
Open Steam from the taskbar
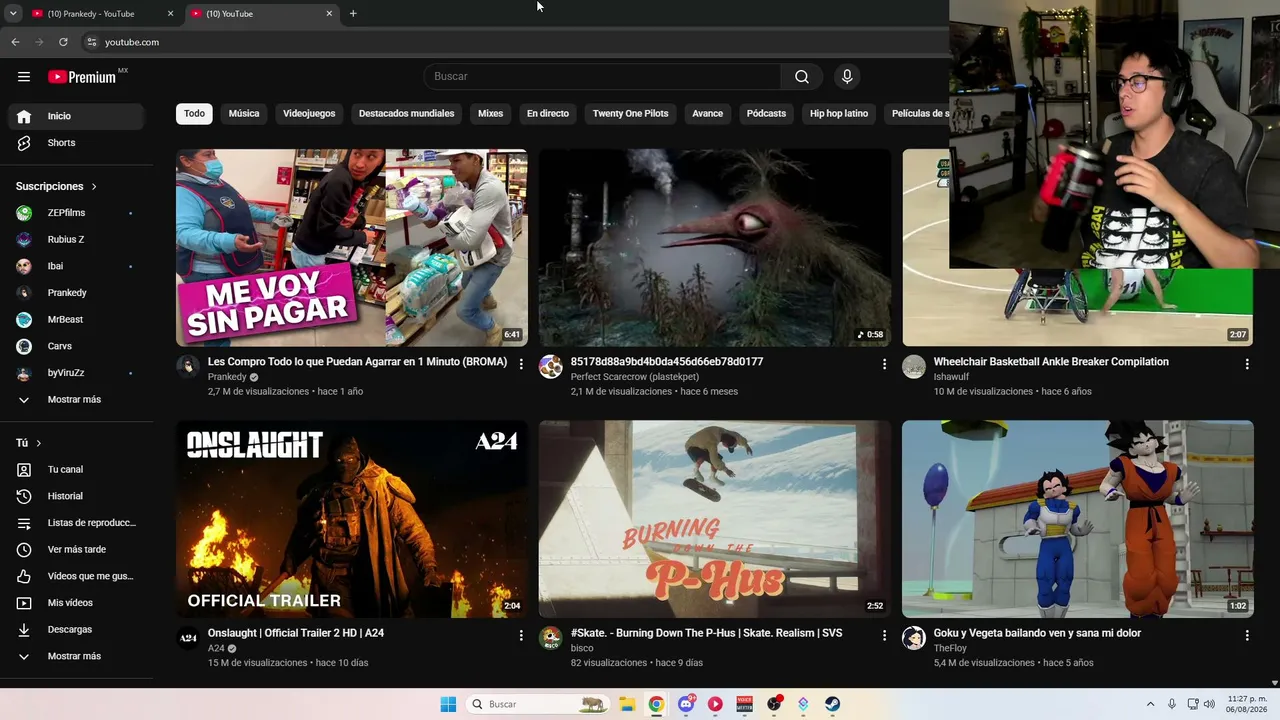[x=832, y=704]
